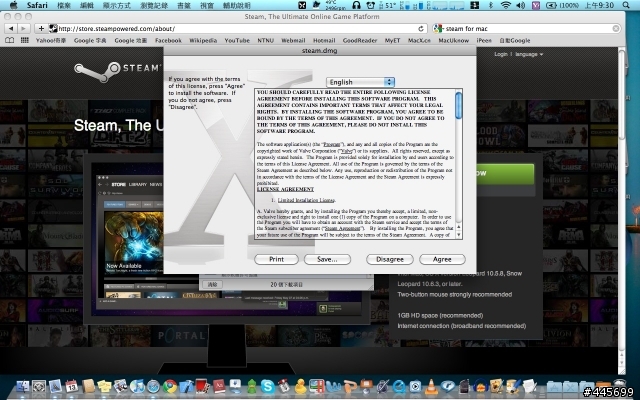Click the Agree button in the license dialog
The width and height of the screenshot is (640, 400).
point(442,259)
